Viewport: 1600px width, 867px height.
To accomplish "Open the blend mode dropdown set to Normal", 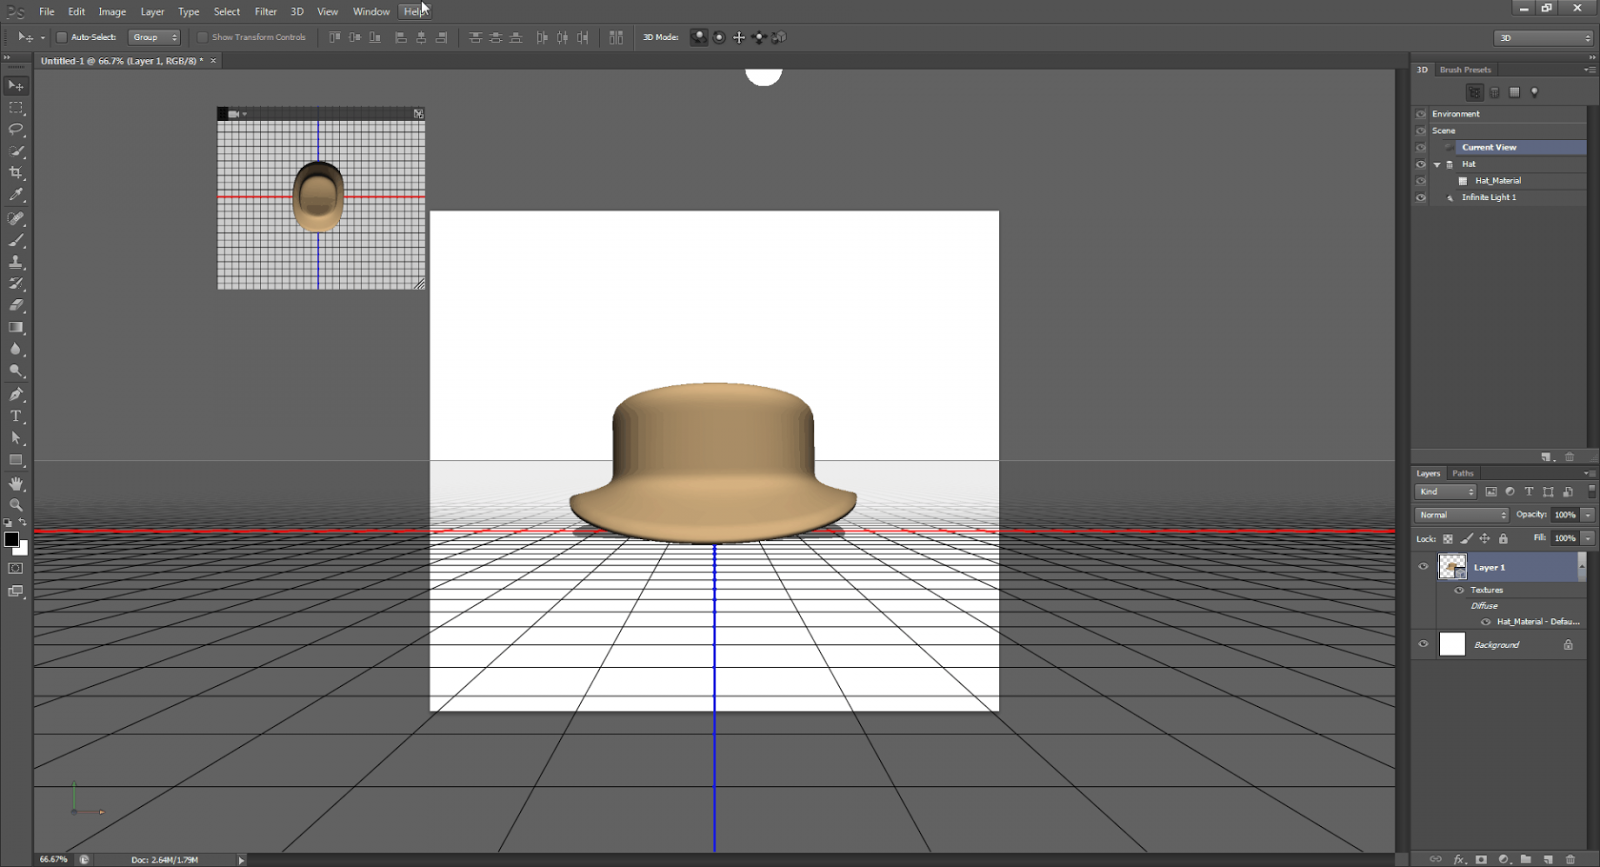I will (x=1462, y=515).
